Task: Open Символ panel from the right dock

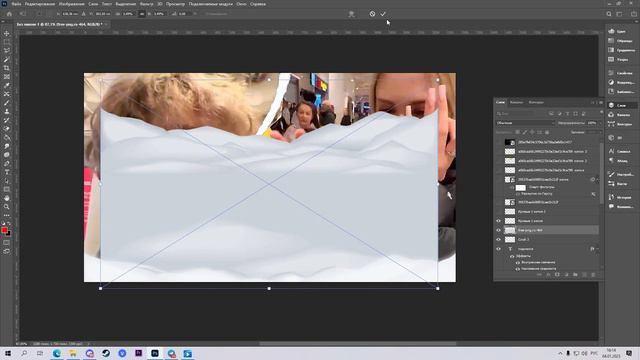Action: click(620, 151)
